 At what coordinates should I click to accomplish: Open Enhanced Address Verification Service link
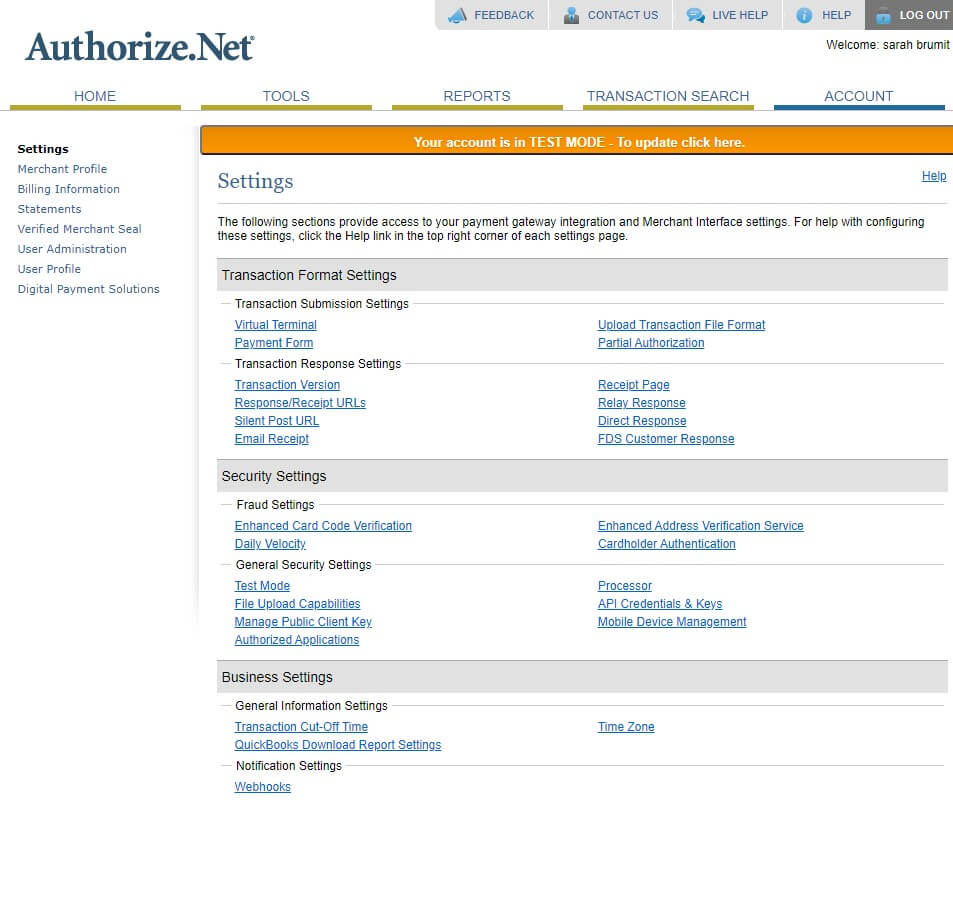700,526
